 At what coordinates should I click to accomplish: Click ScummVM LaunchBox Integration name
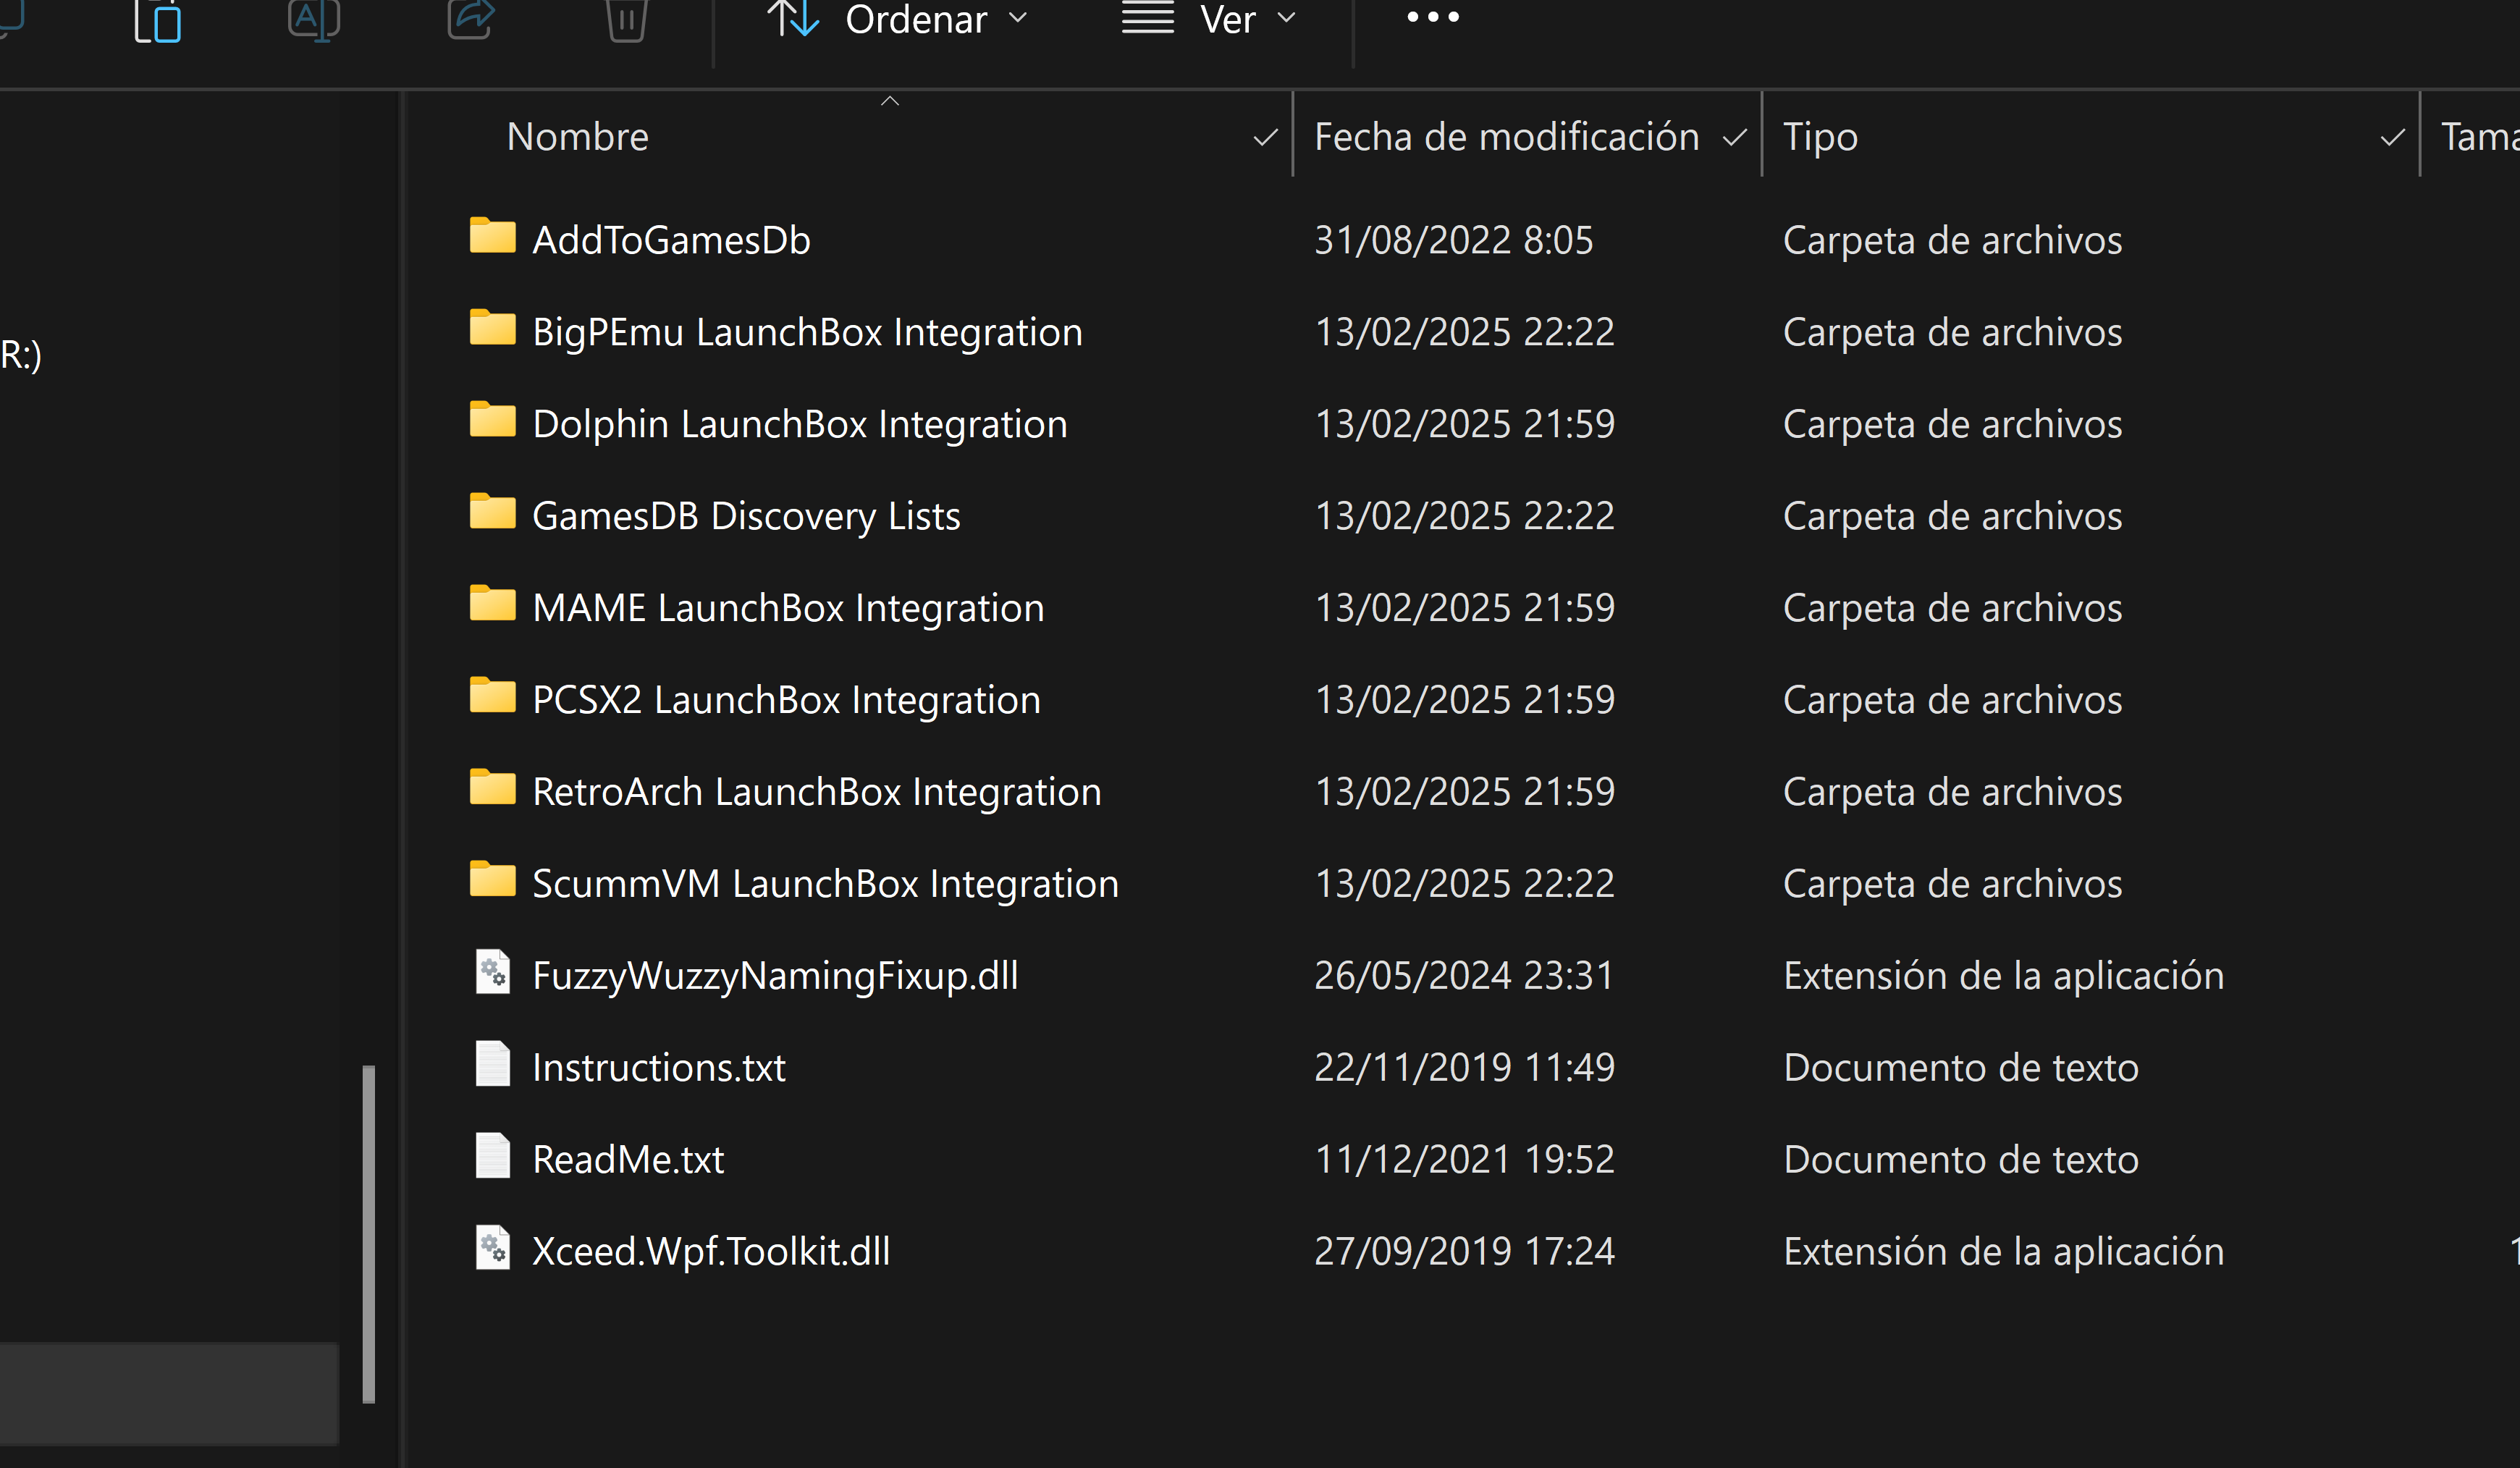click(825, 884)
